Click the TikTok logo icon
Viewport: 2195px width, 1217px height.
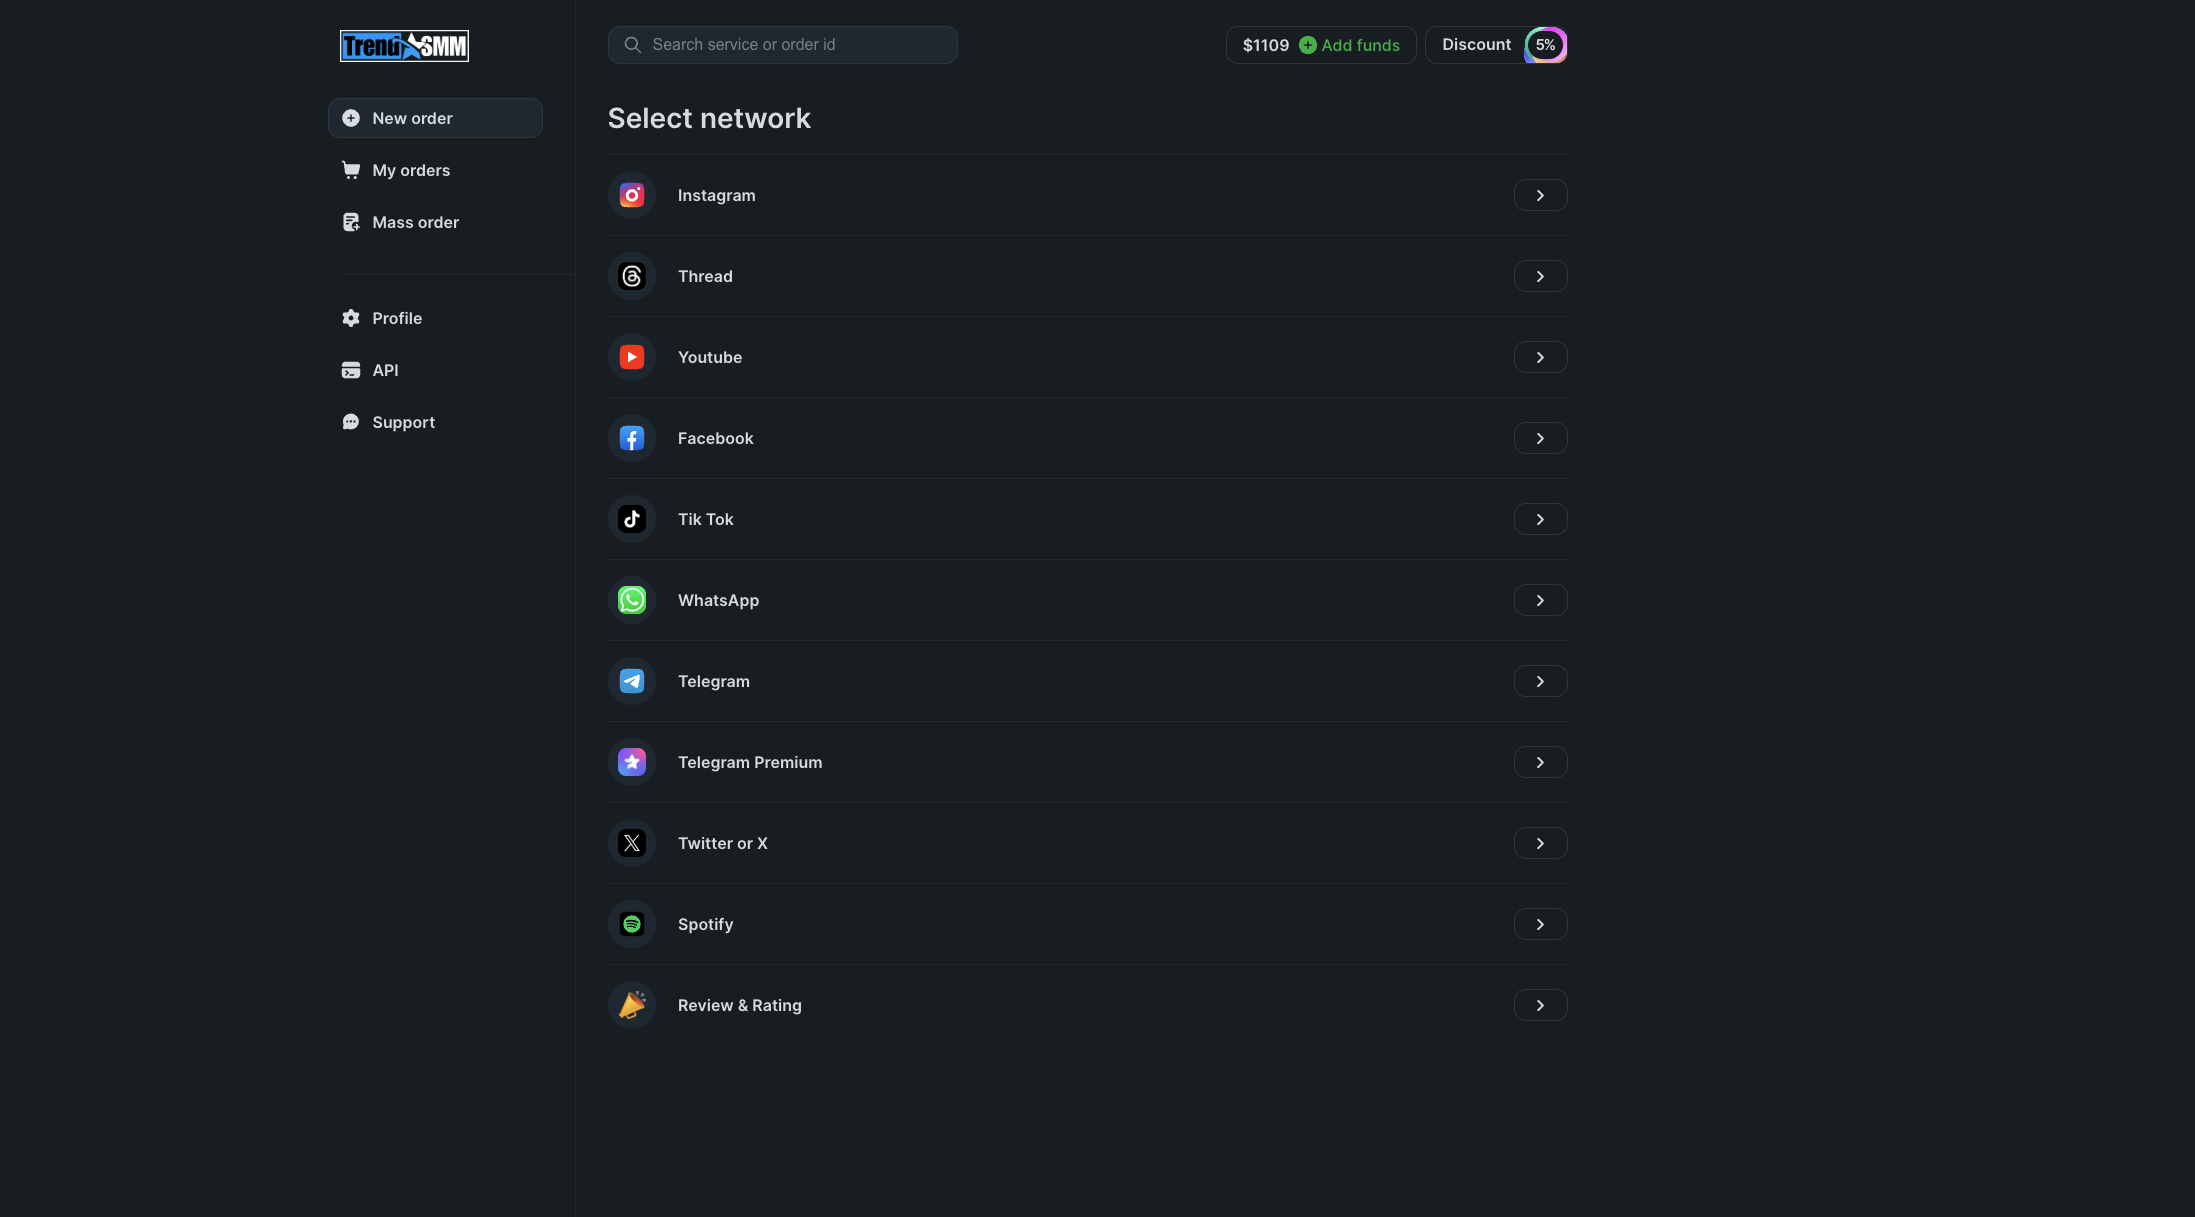click(x=631, y=519)
